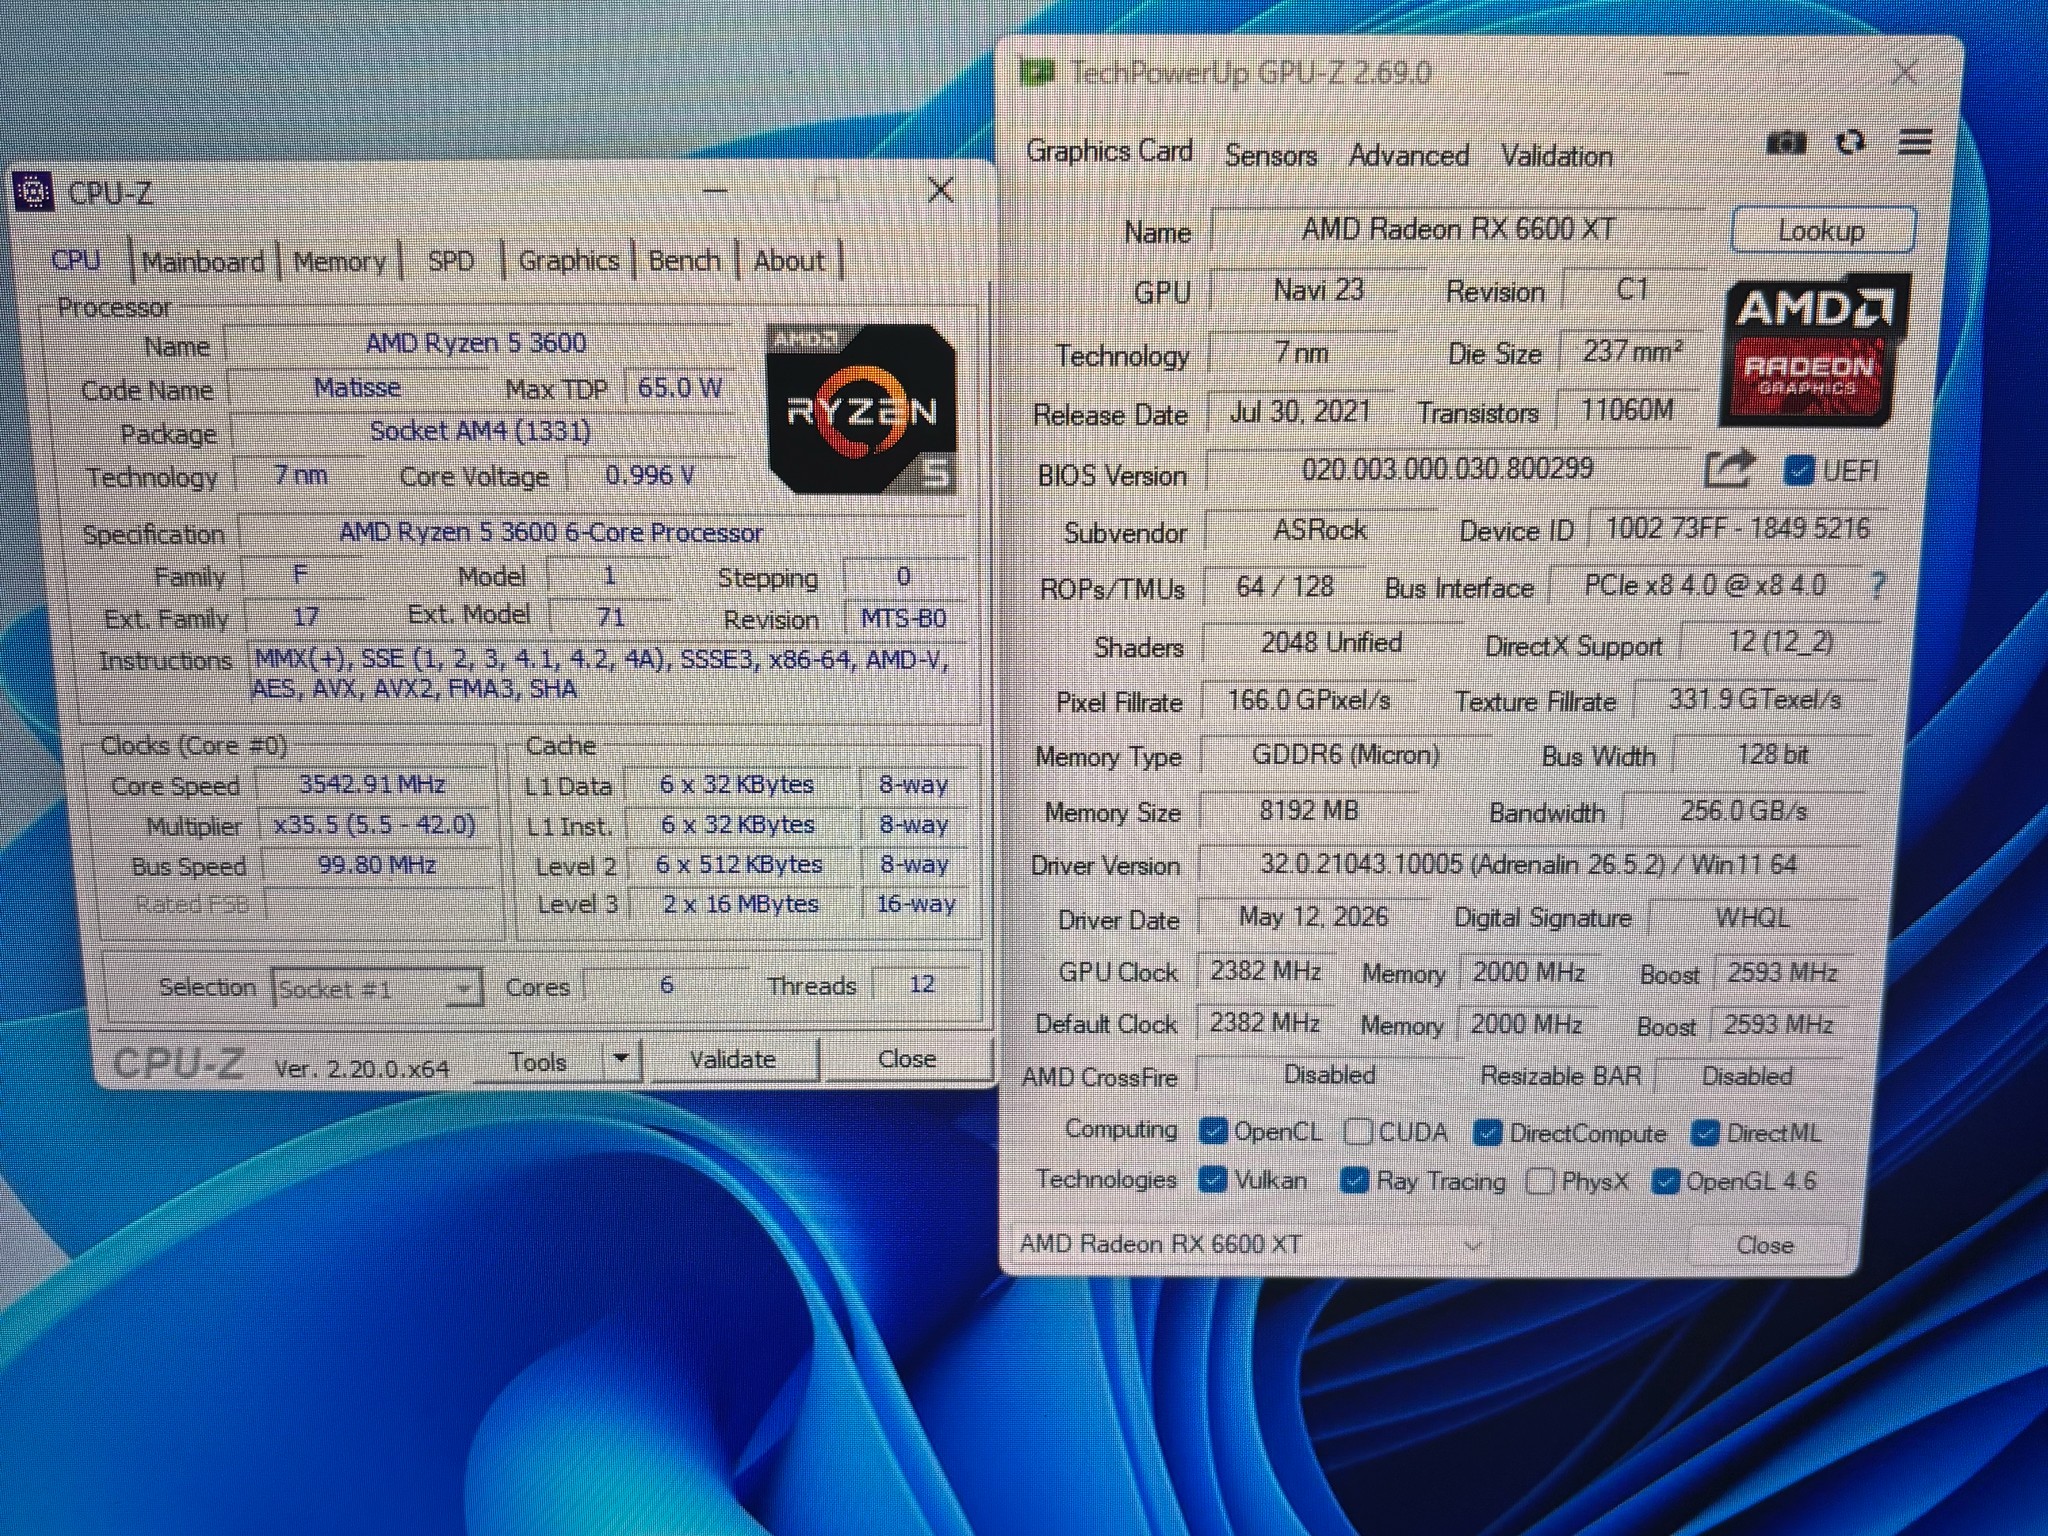
Task: Click the Bus Interface question mark
Action: 1877,585
